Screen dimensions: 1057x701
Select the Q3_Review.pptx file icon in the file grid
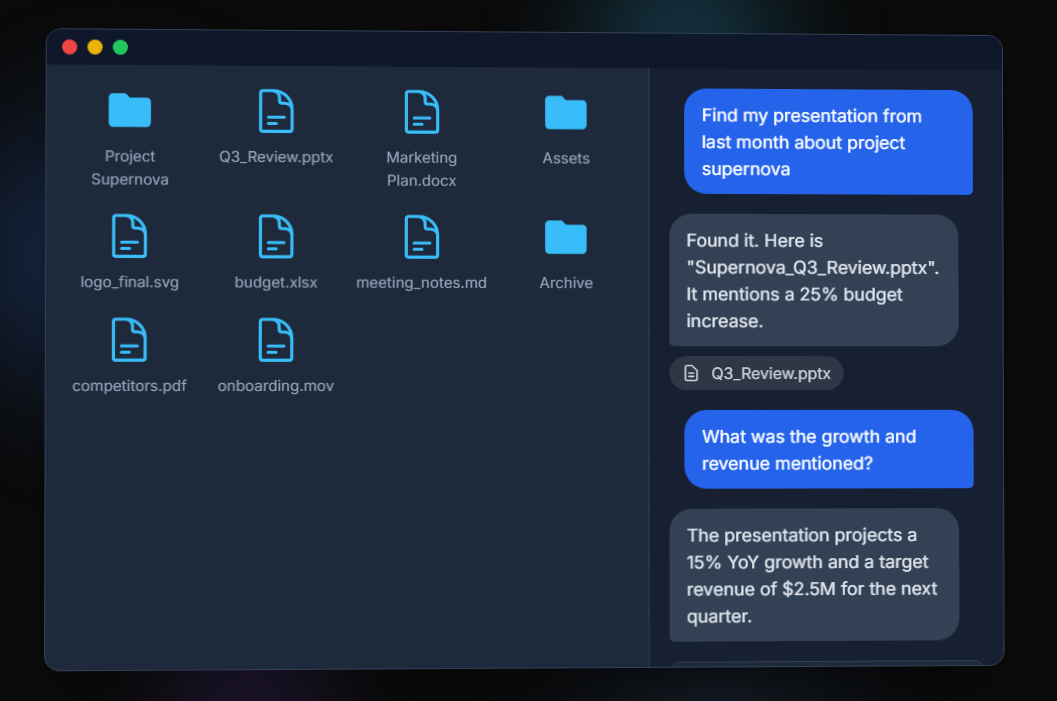(x=276, y=111)
